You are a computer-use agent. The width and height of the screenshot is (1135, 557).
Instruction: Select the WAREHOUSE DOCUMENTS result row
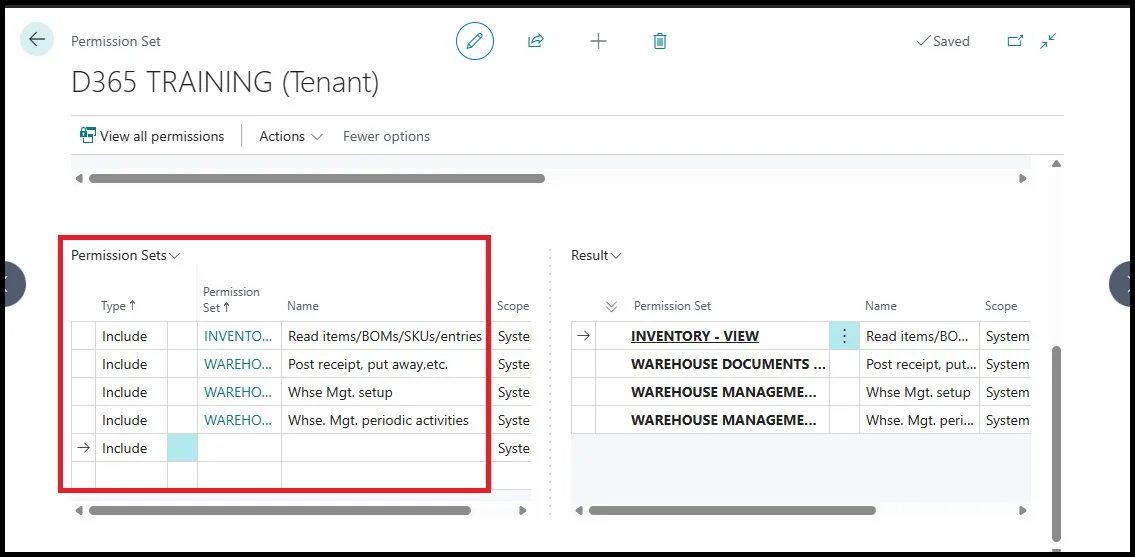728,364
